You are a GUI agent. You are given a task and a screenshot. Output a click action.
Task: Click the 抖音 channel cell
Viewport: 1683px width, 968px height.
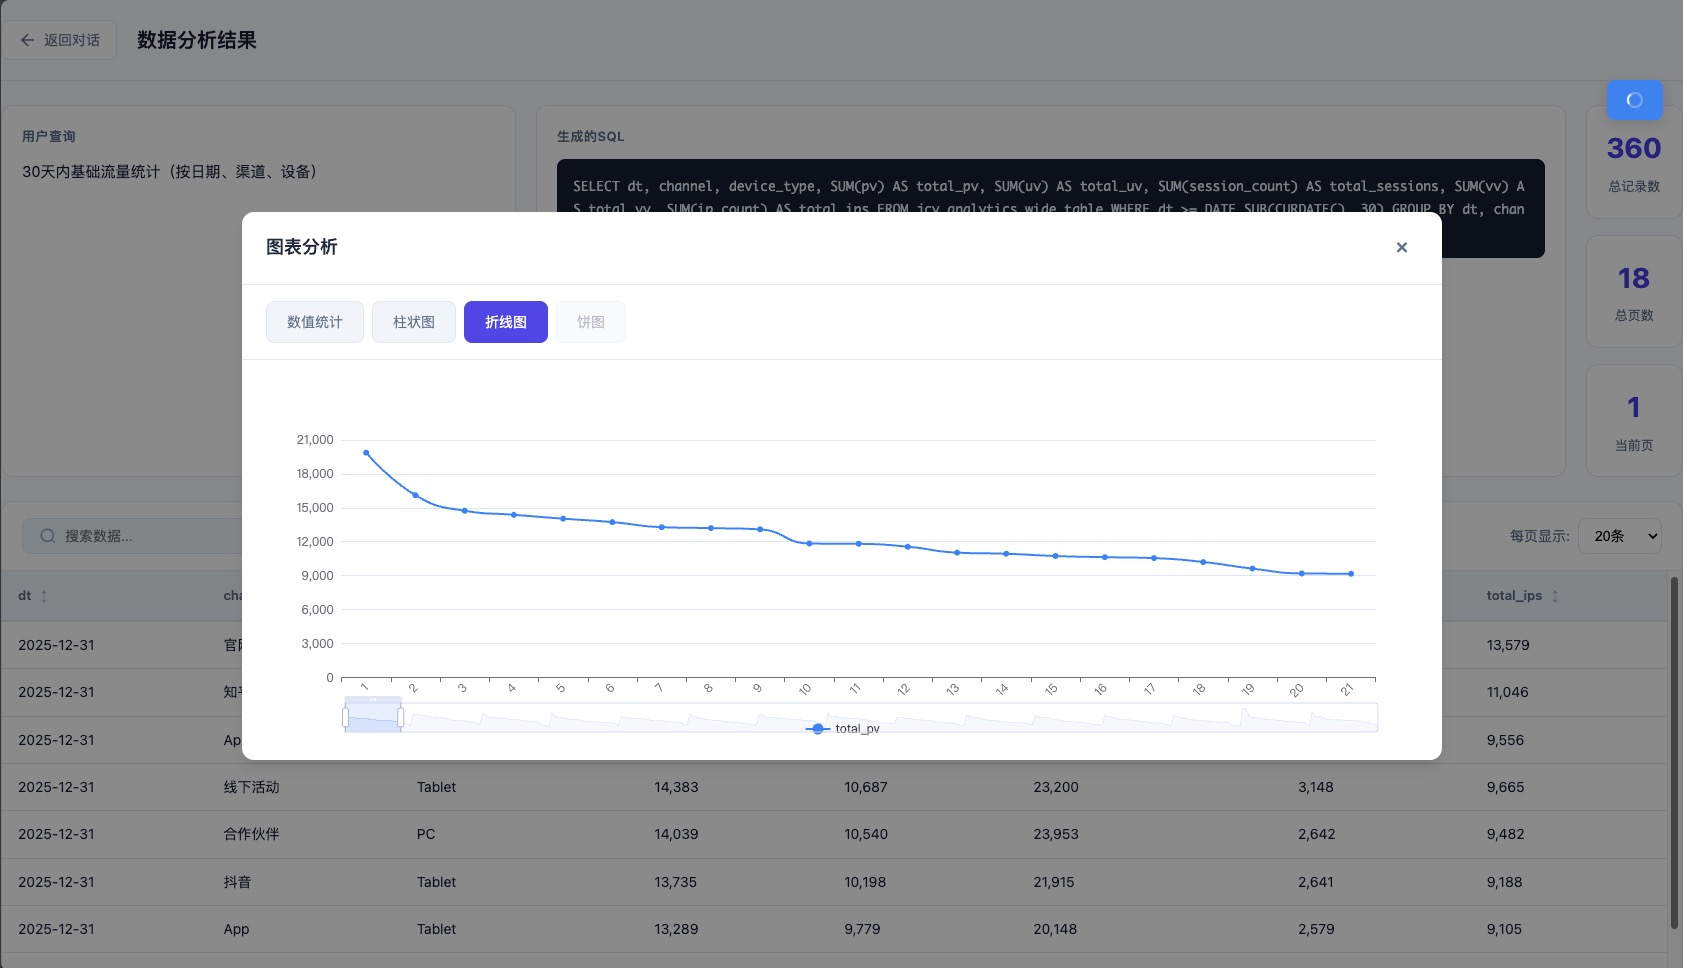coord(237,882)
